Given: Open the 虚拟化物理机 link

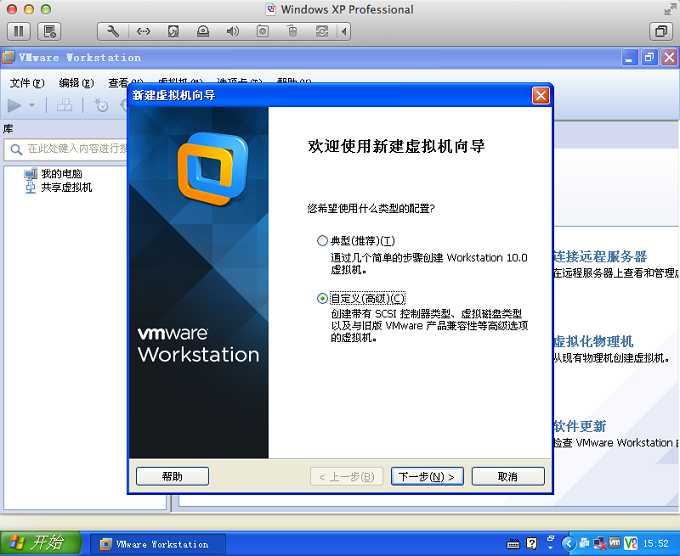Looking at the screenshot, I should click(593, 341).
